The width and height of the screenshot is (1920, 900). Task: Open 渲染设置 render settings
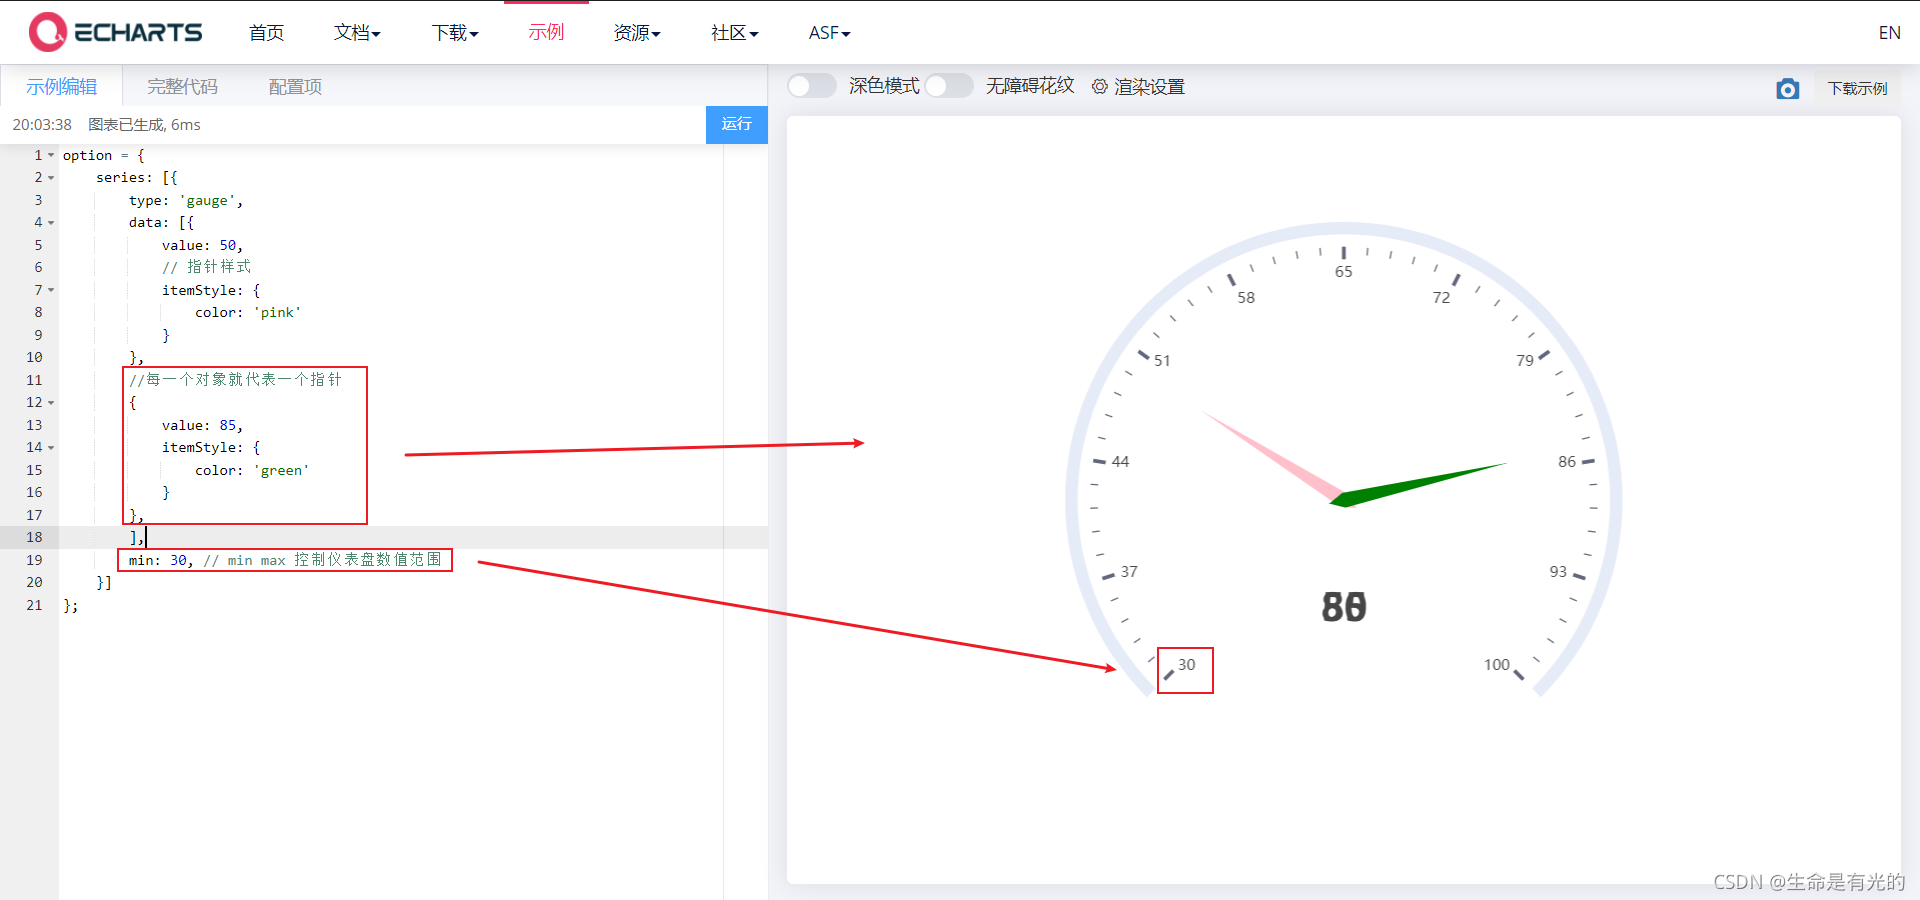[1149, 87]
